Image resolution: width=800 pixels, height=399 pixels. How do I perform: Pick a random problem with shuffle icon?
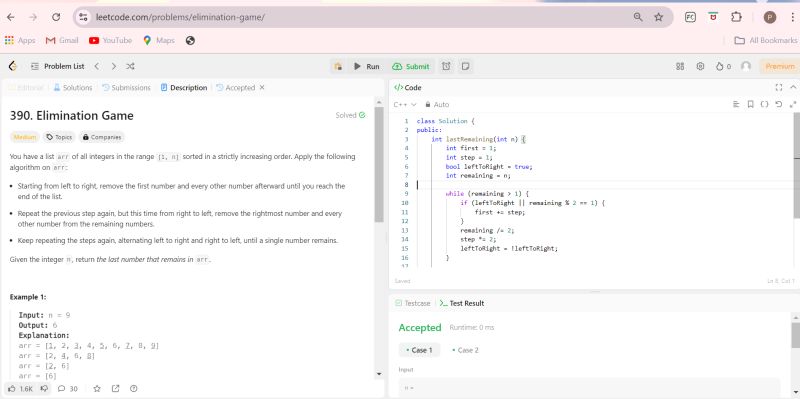pyautogui.click(x=130, y=66)
